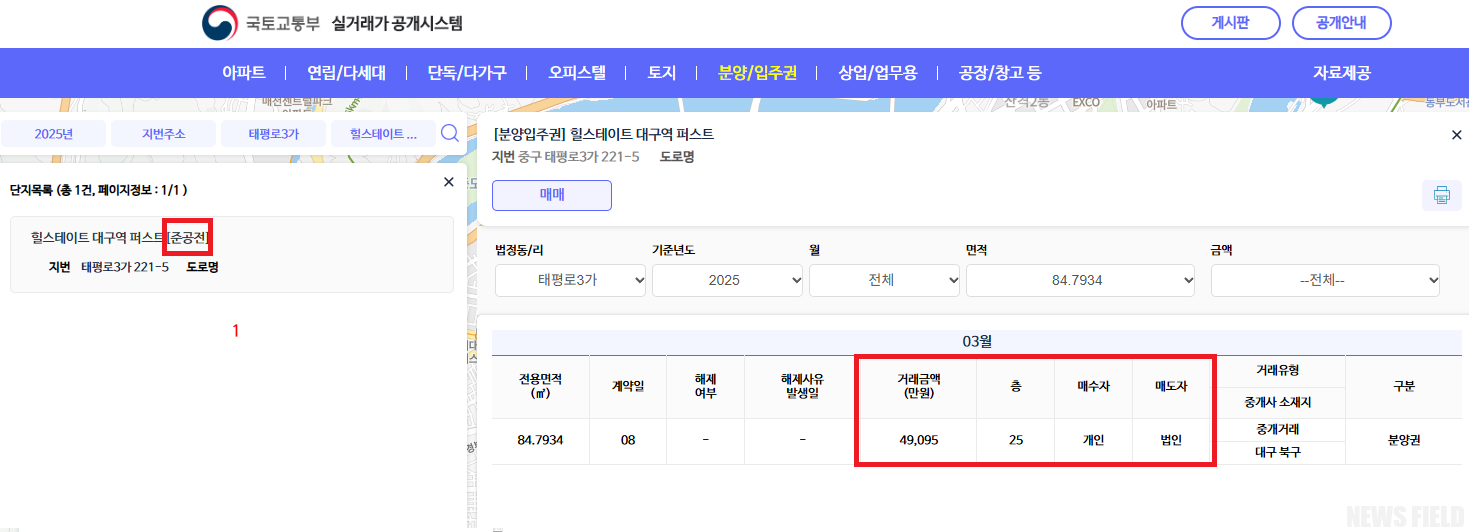Open the 공개안내 button
The height and width of the screenshot is (532, 1470).
point(1341,23)
